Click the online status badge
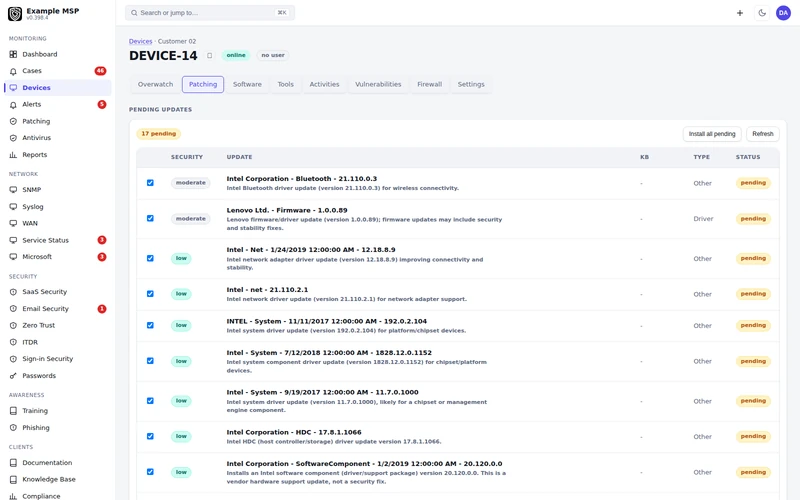 coord(236,55)
